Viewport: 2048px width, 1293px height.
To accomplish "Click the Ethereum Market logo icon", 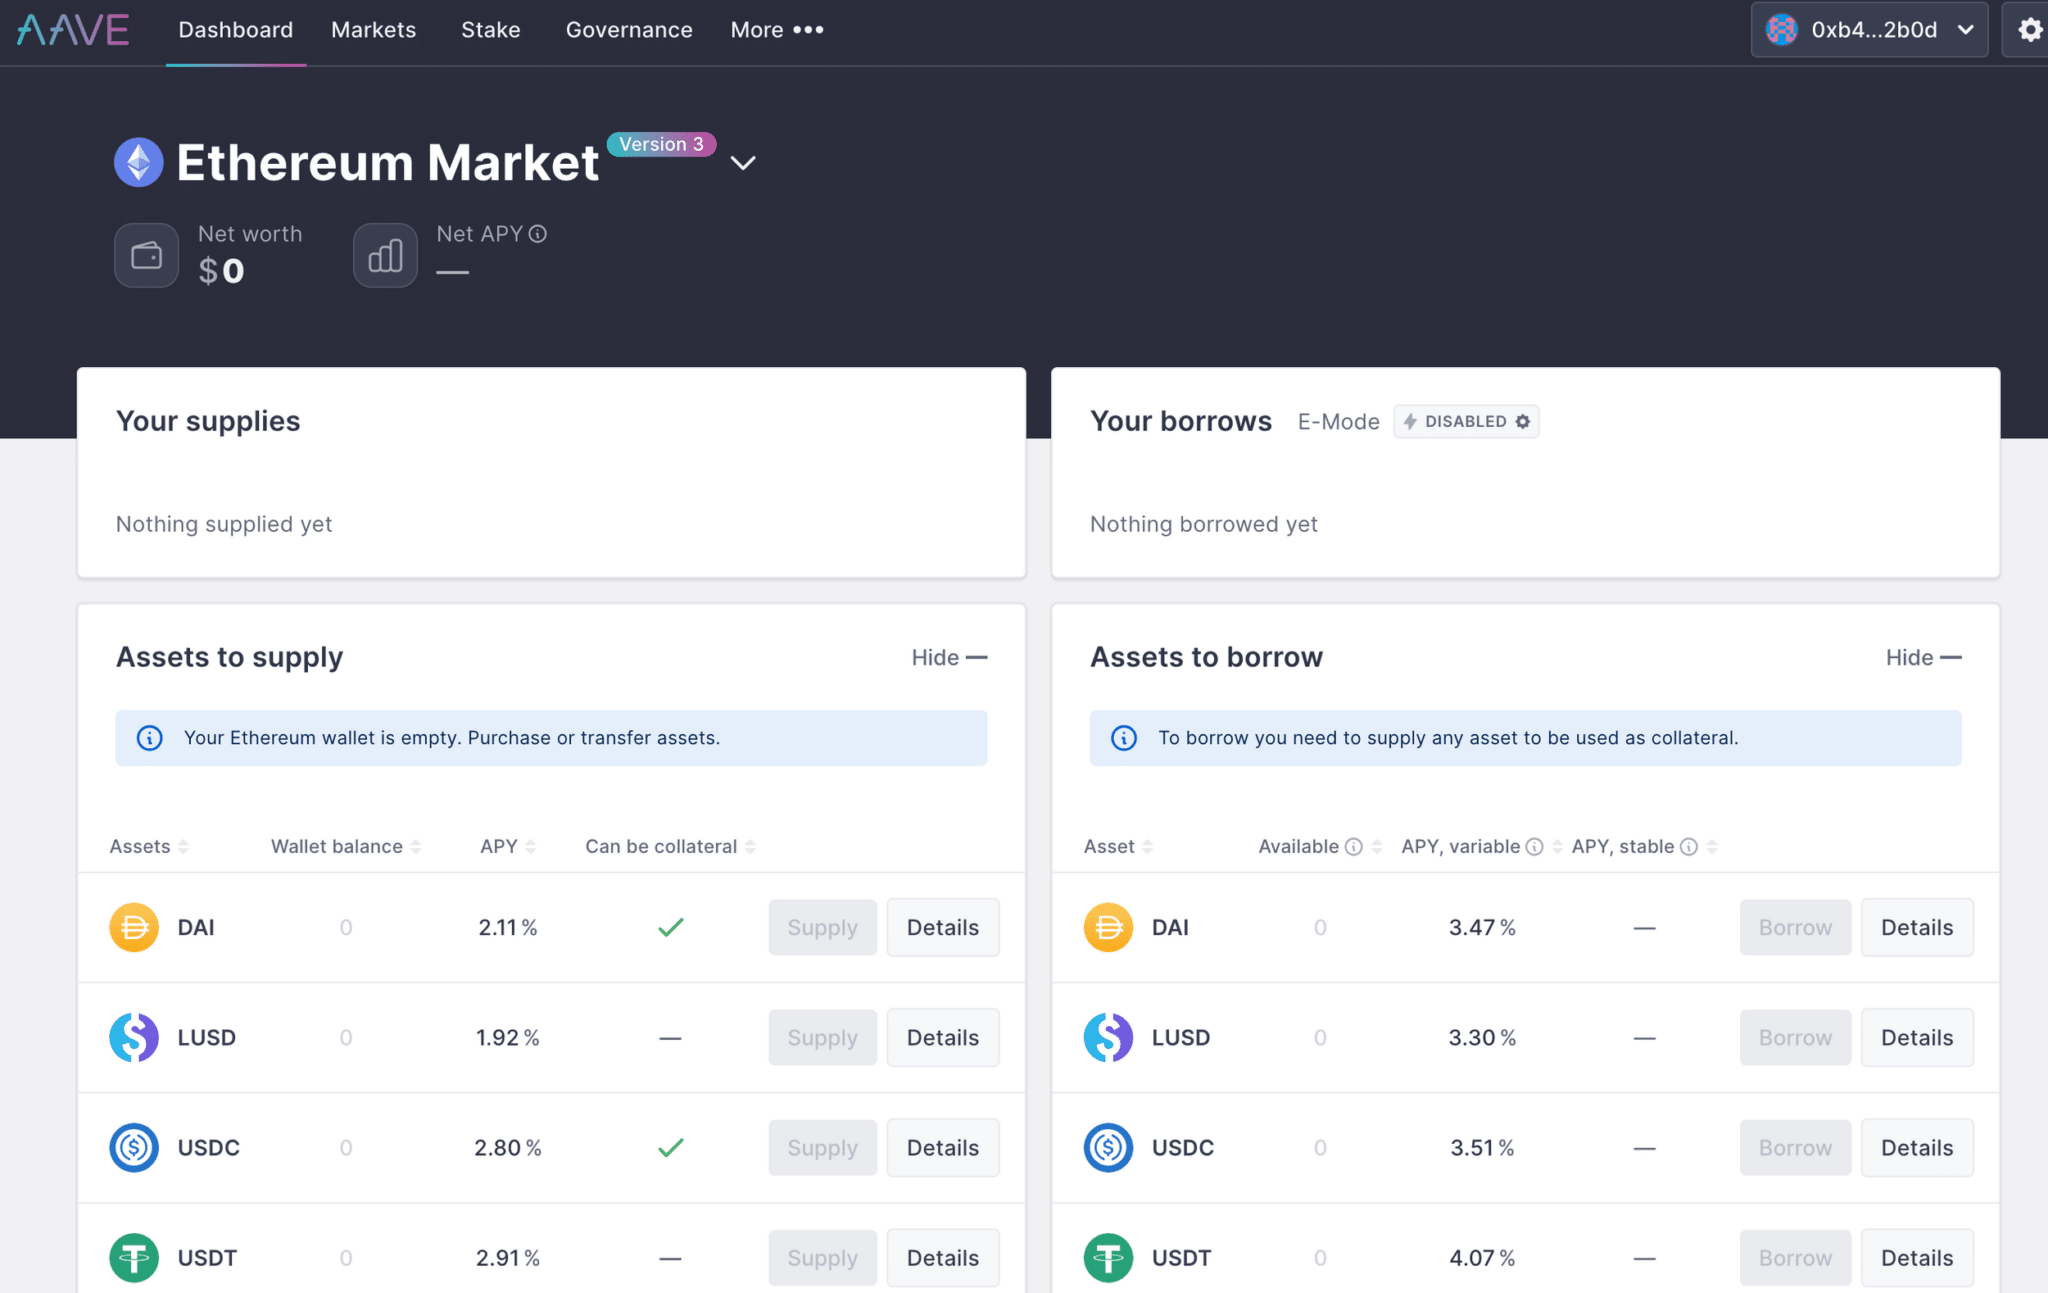I will (138, 162).
